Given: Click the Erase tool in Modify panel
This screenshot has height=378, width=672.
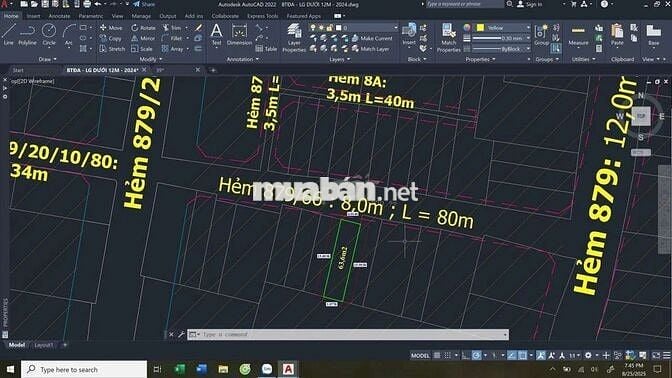Looking at the screenshot, I should tap(198, 28).
